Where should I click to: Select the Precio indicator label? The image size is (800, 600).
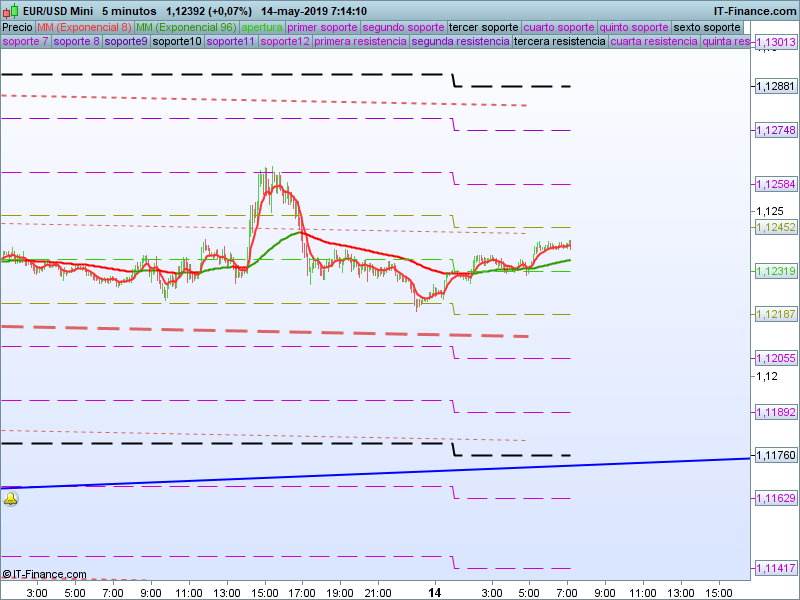tap(17, 27)
